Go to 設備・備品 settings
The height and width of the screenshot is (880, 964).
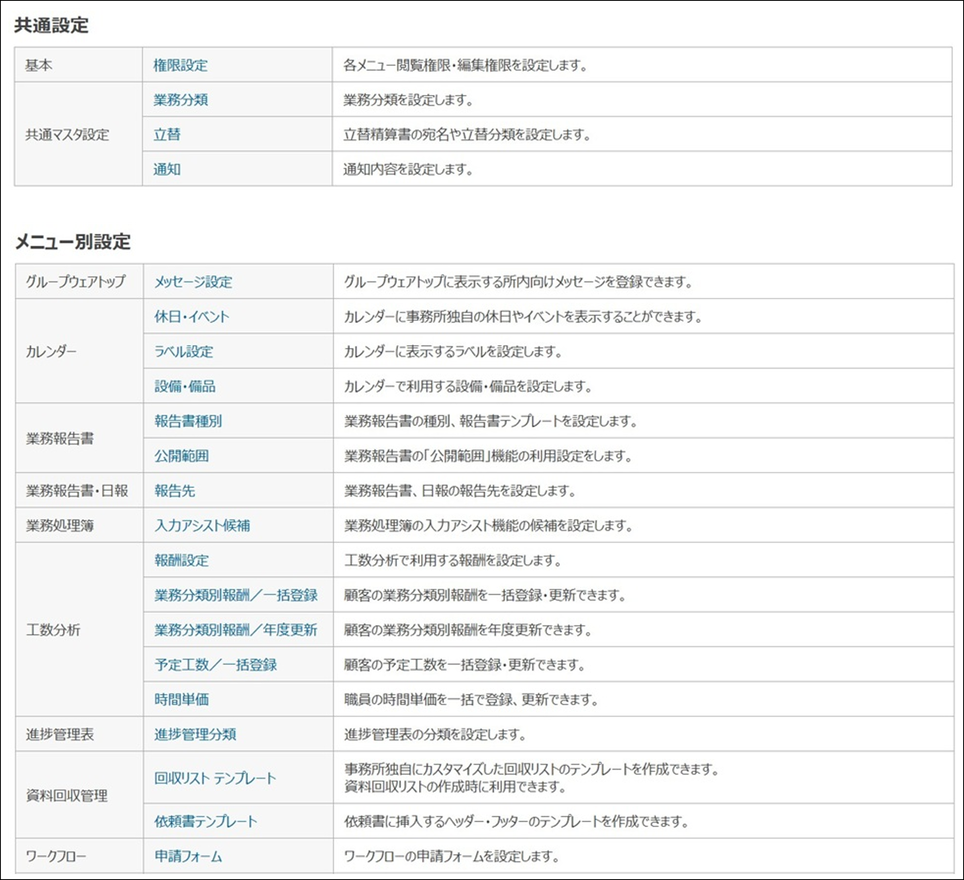(185, 386)
